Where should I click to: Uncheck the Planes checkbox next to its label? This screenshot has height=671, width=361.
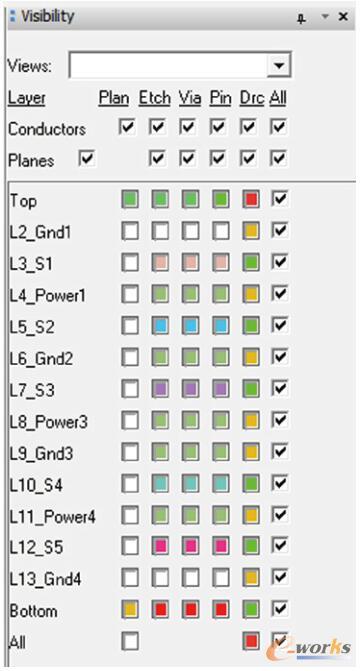pos(87,159)
